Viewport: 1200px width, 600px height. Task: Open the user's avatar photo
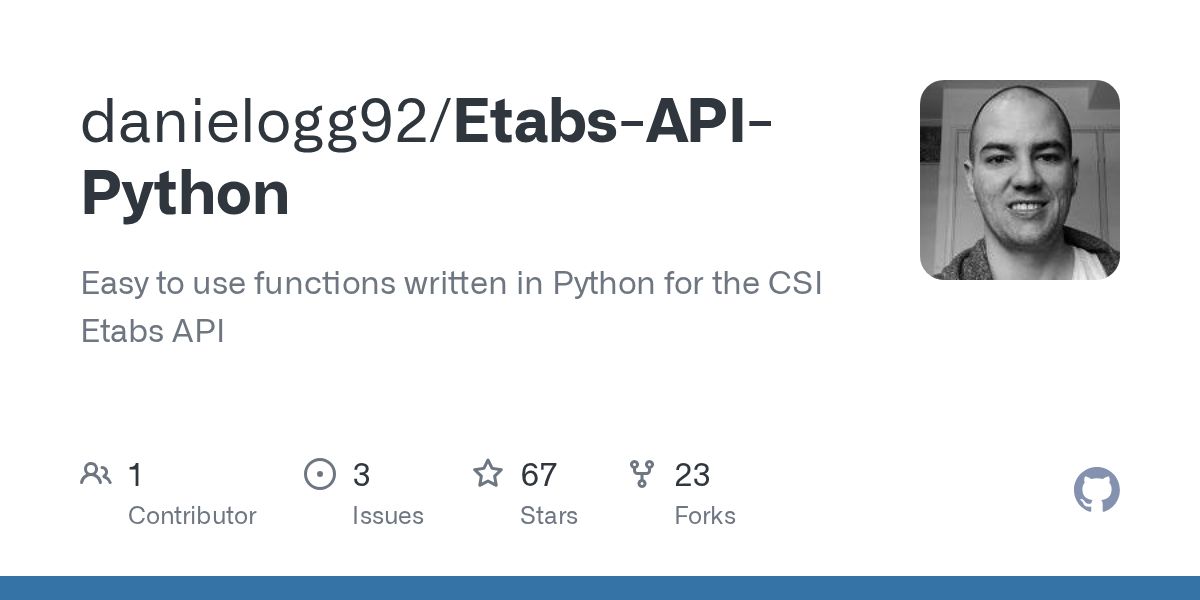tap(1020, 179)
